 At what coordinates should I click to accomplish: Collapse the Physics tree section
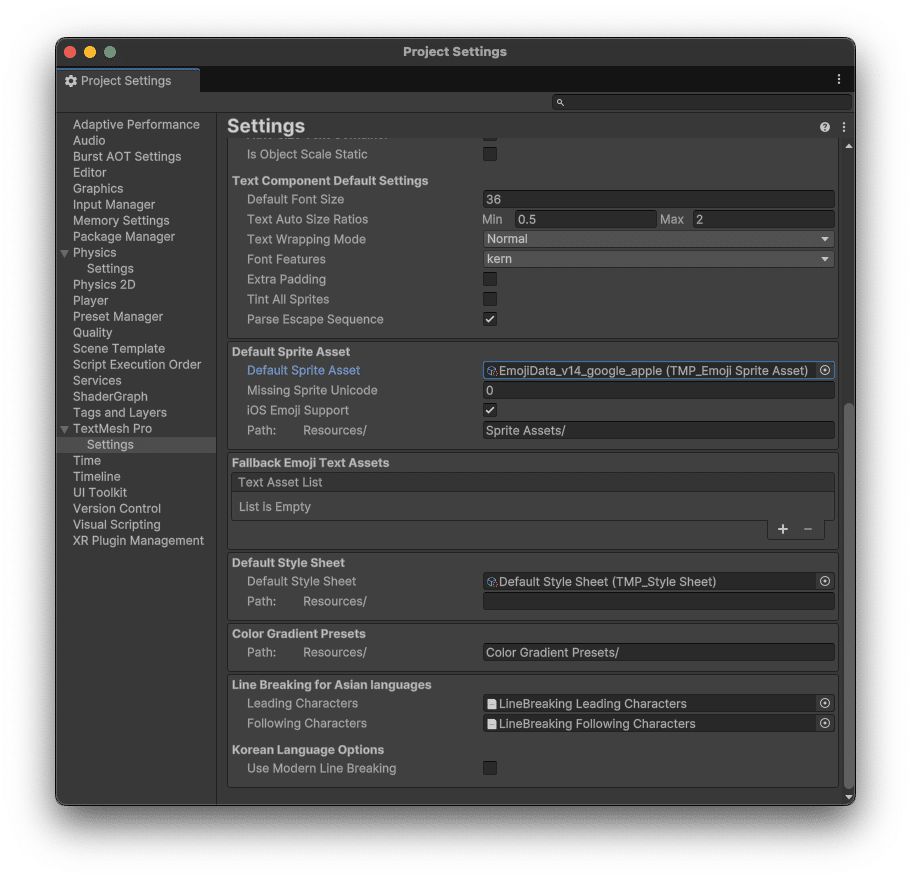64,253
